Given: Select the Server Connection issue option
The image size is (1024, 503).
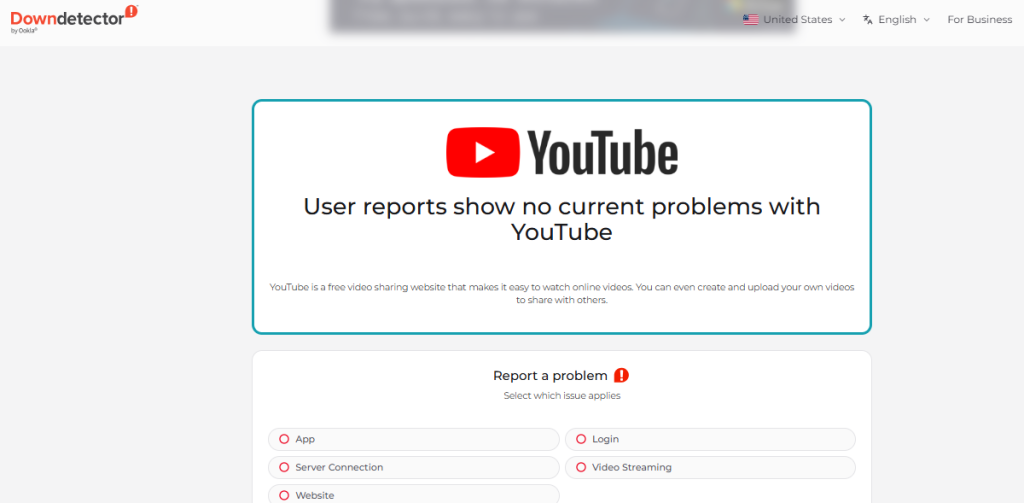Looking at the screenshot, I should click(414, 468).
